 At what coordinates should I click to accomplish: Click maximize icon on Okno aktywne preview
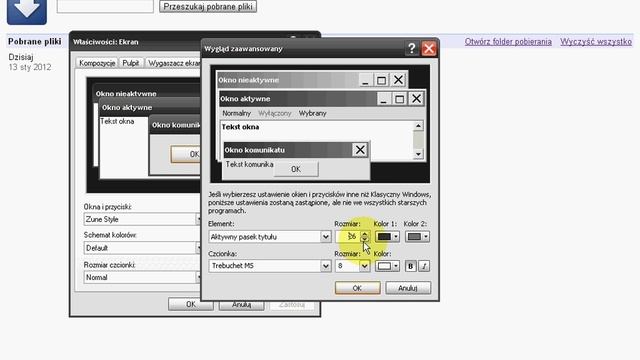coord(400,99)
